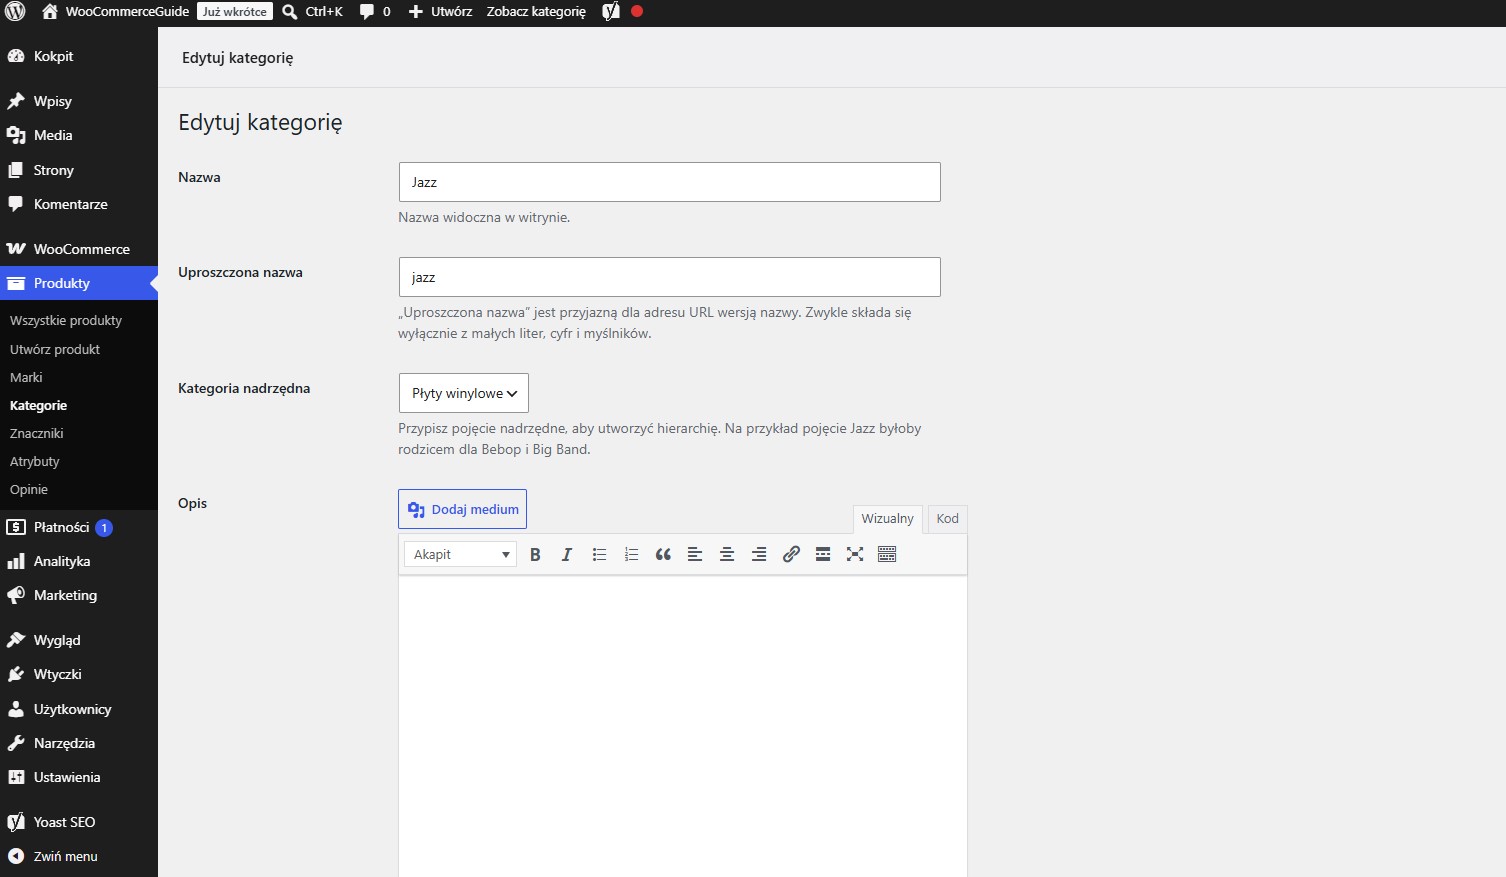Insert bulleted list
Image resolution: width=1506 pixels, height=877 pixels.
pos(599,554)
